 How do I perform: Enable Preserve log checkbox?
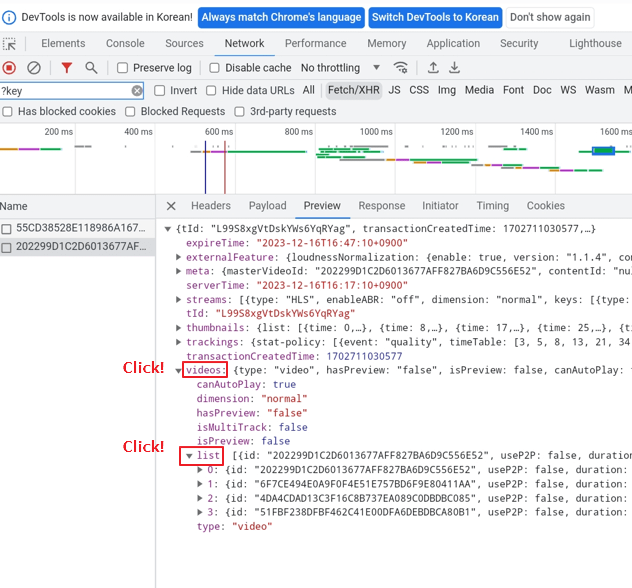122,68
